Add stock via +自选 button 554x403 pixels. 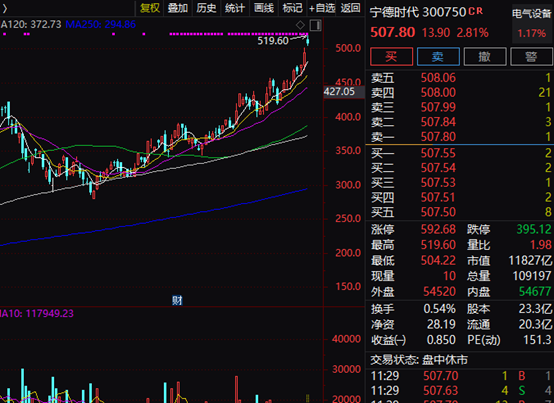[322, 8]
